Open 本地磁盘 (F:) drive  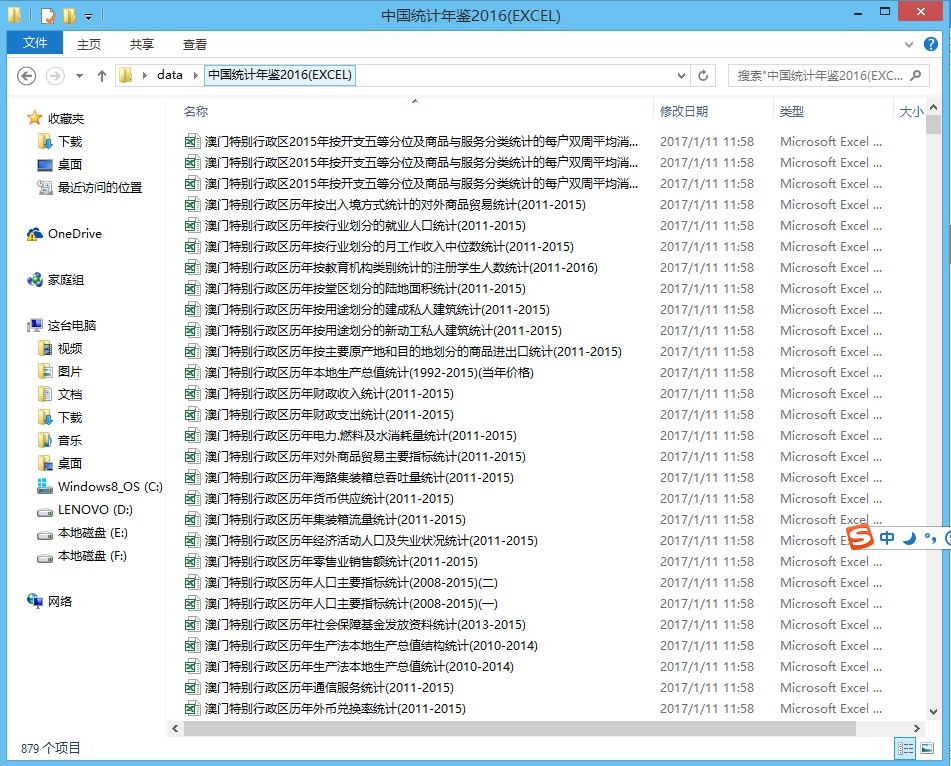[92, 556]
